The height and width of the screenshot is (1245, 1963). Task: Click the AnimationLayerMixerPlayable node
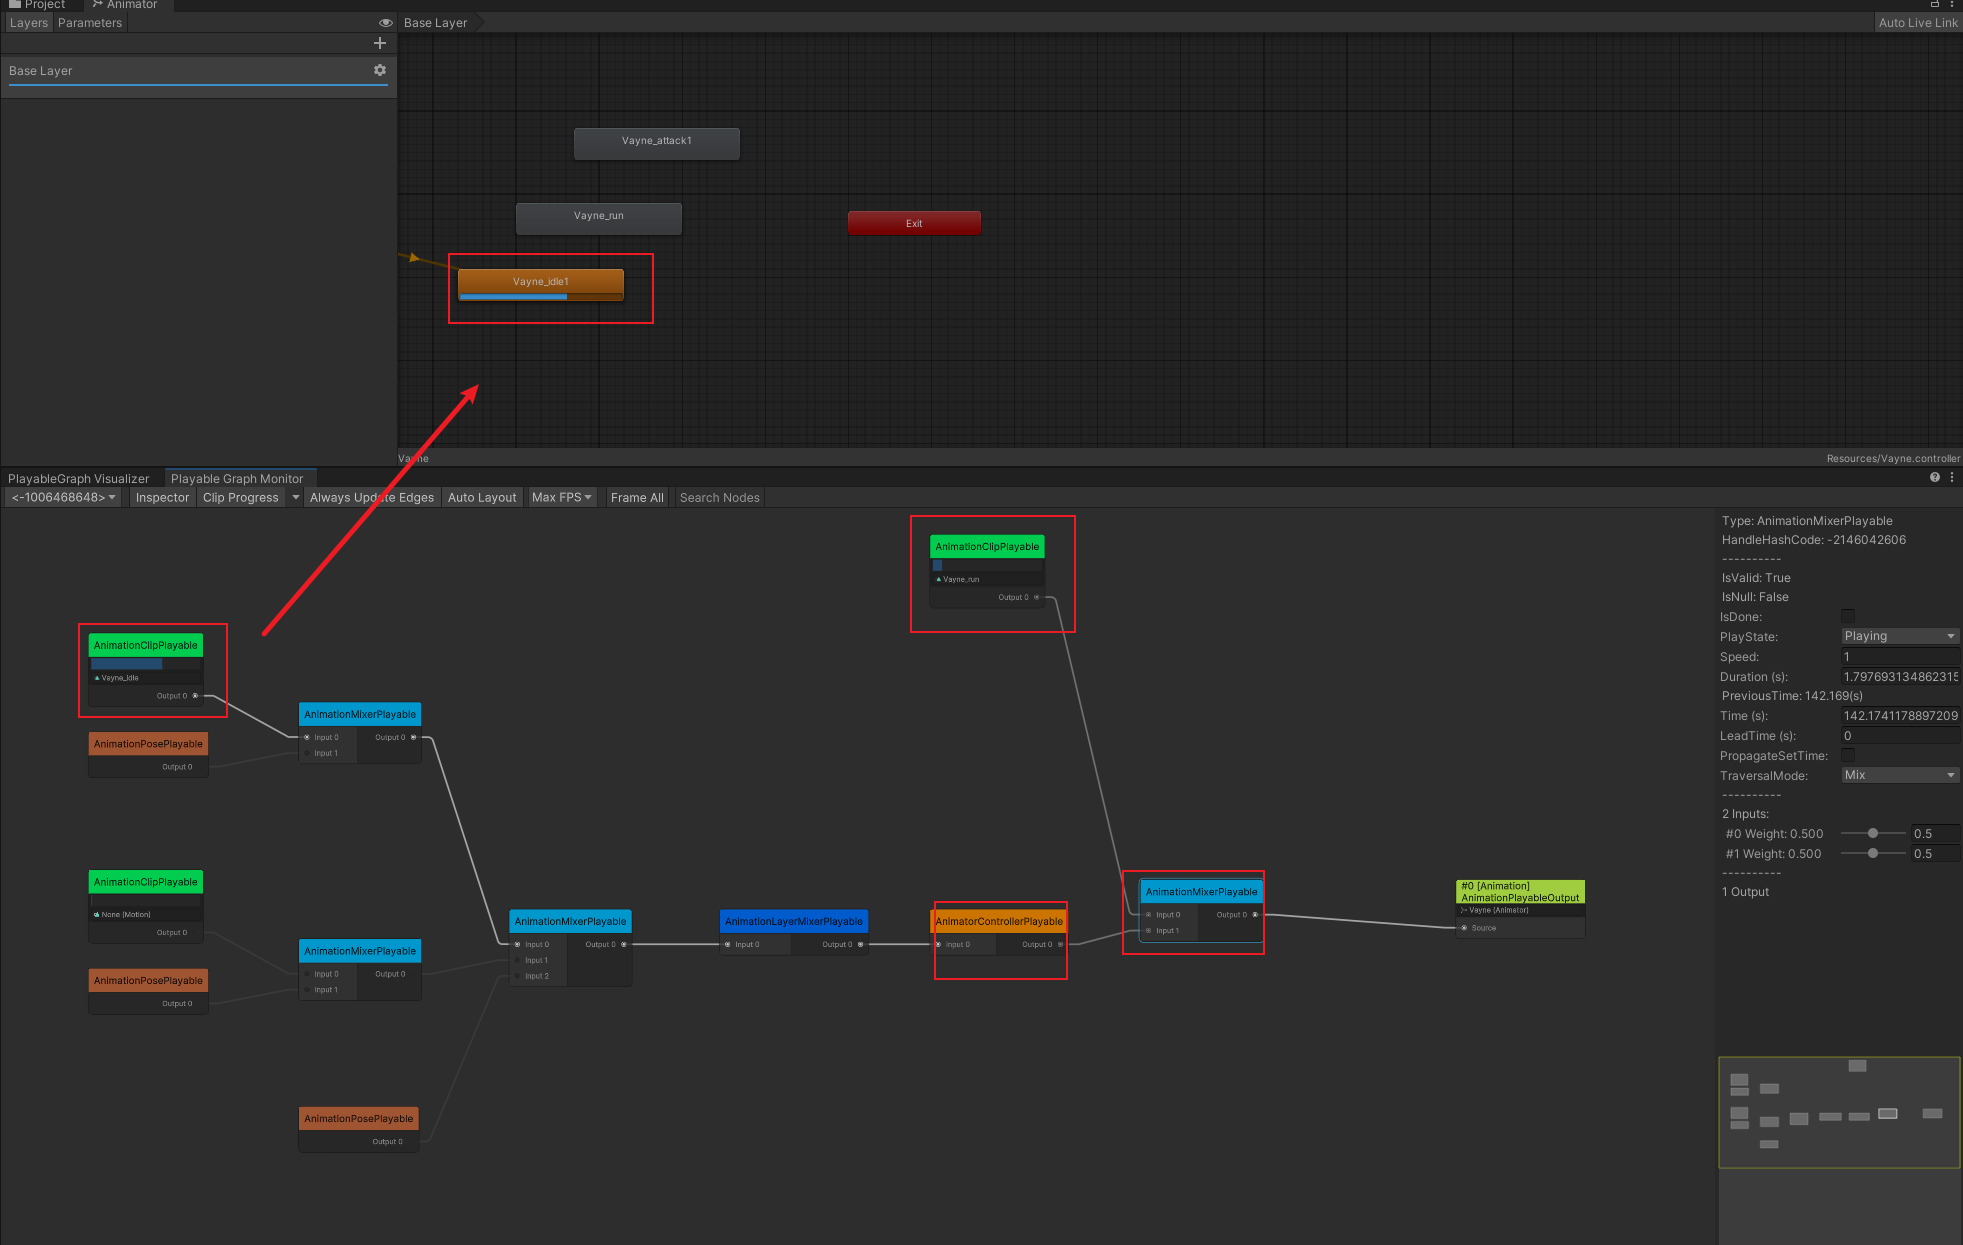793,921
